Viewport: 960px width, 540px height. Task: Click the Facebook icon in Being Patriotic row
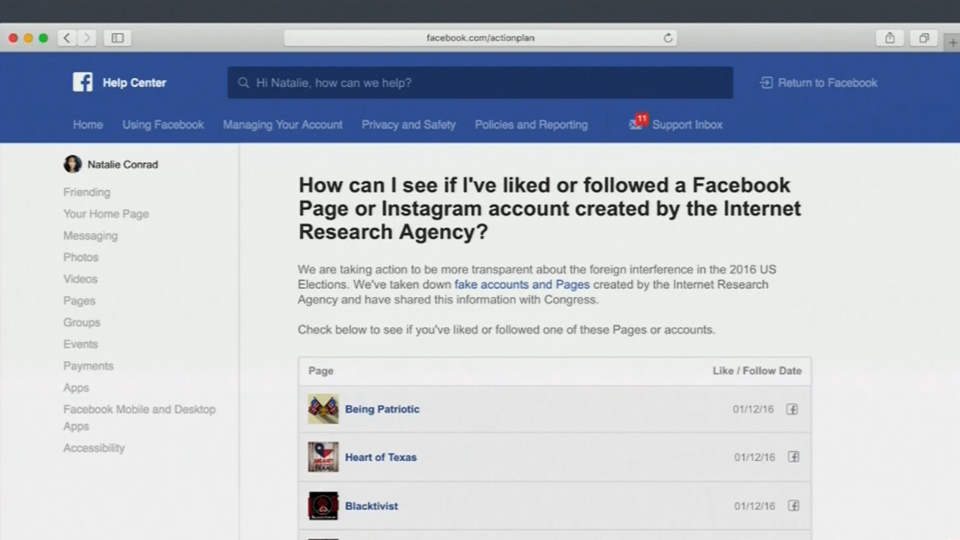[x=792, y=409]
